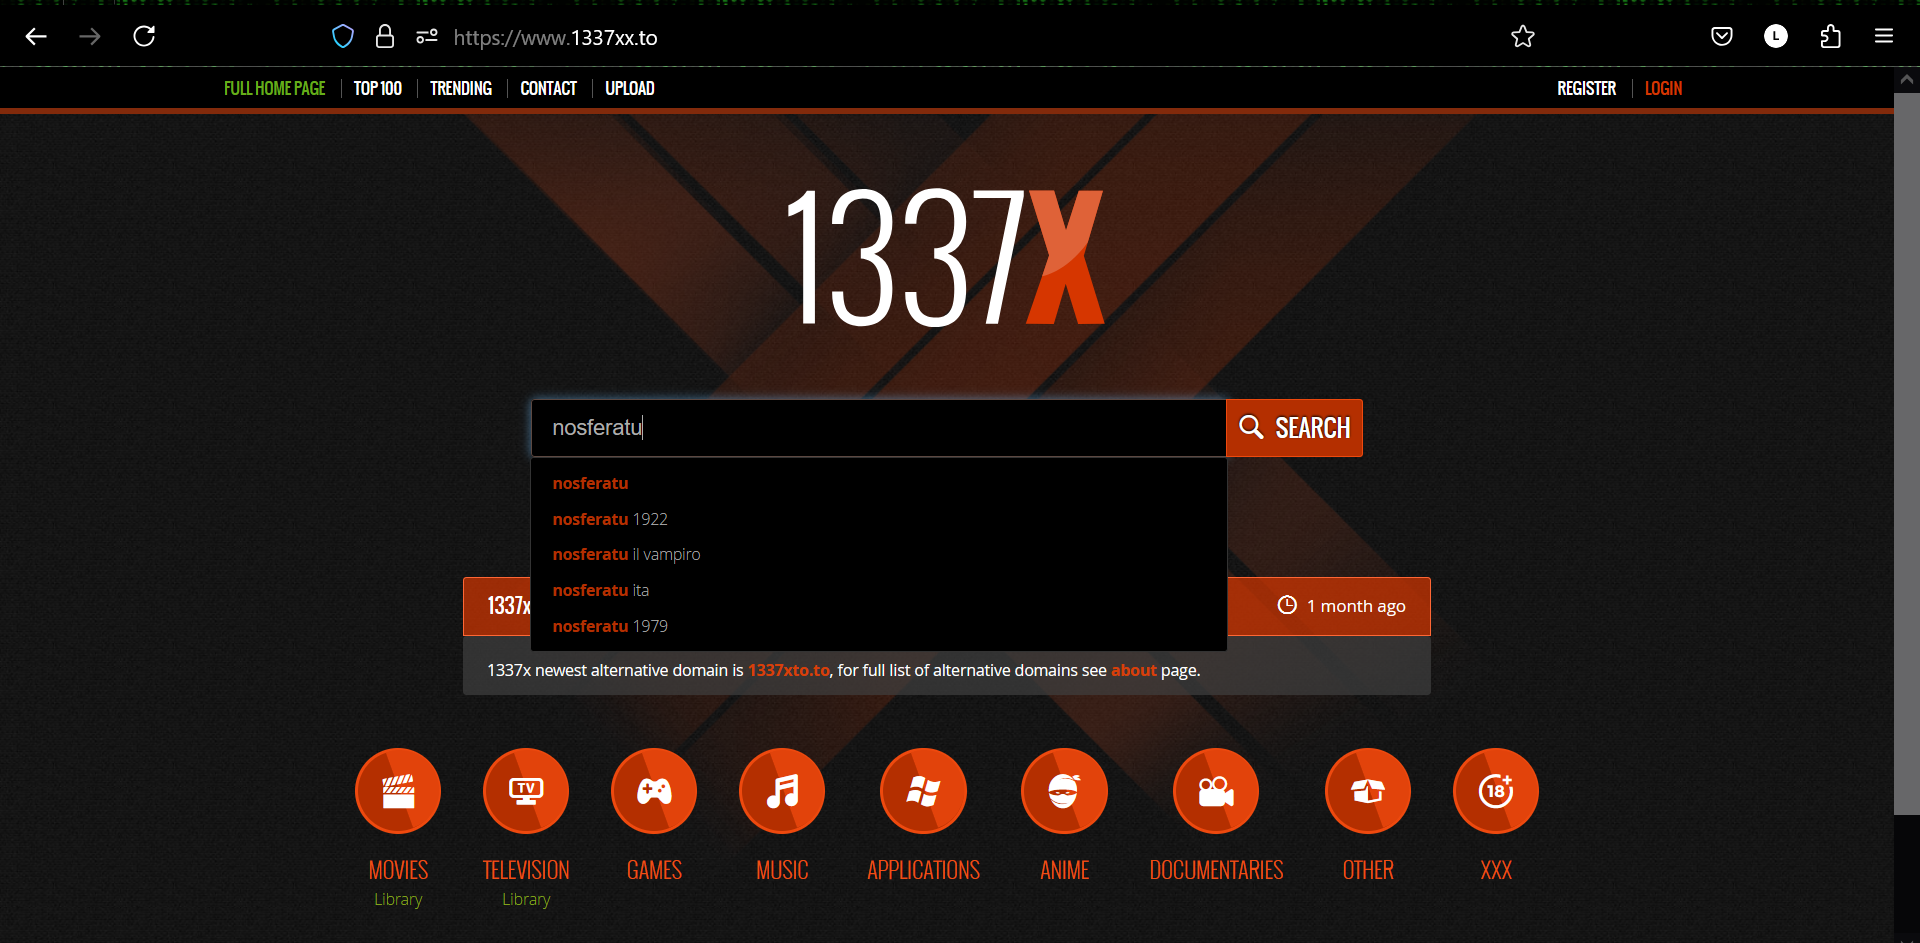Viewport: 1920px width, 943px height.
Task: Click the APPLICATIONS category label
Action: (x=923, y=871)
